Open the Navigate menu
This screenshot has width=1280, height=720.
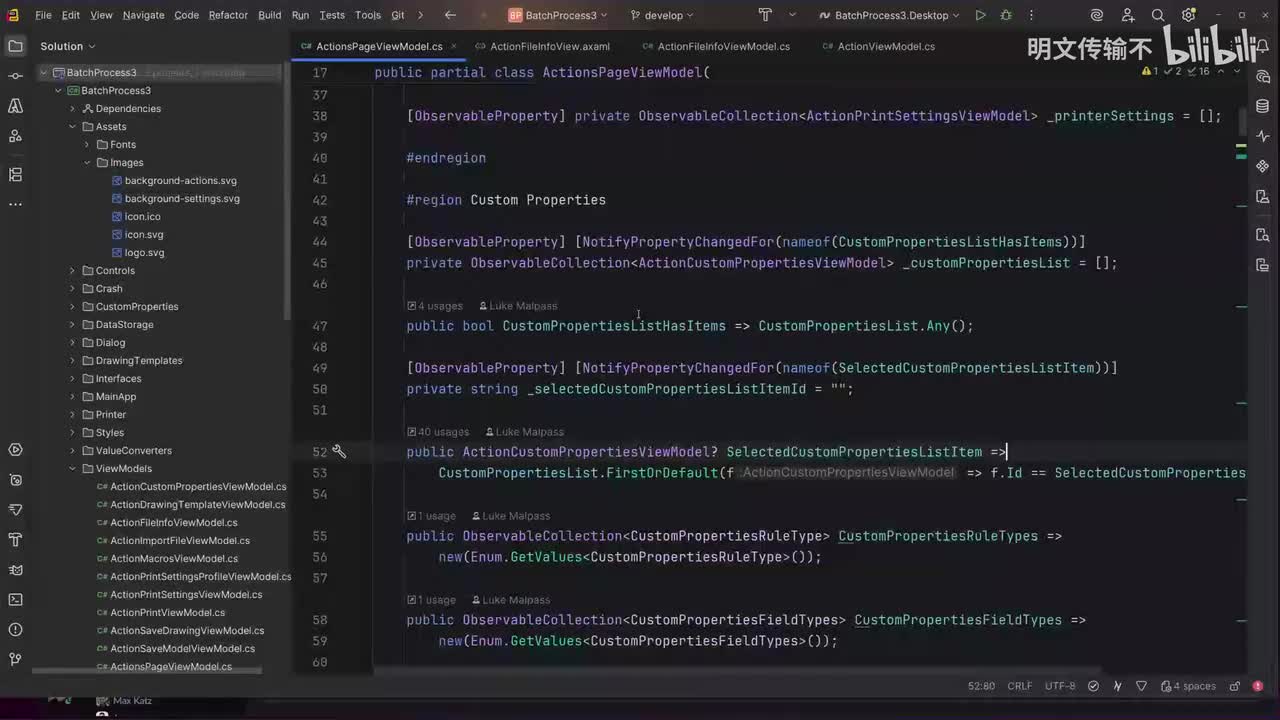coord(144,15)
